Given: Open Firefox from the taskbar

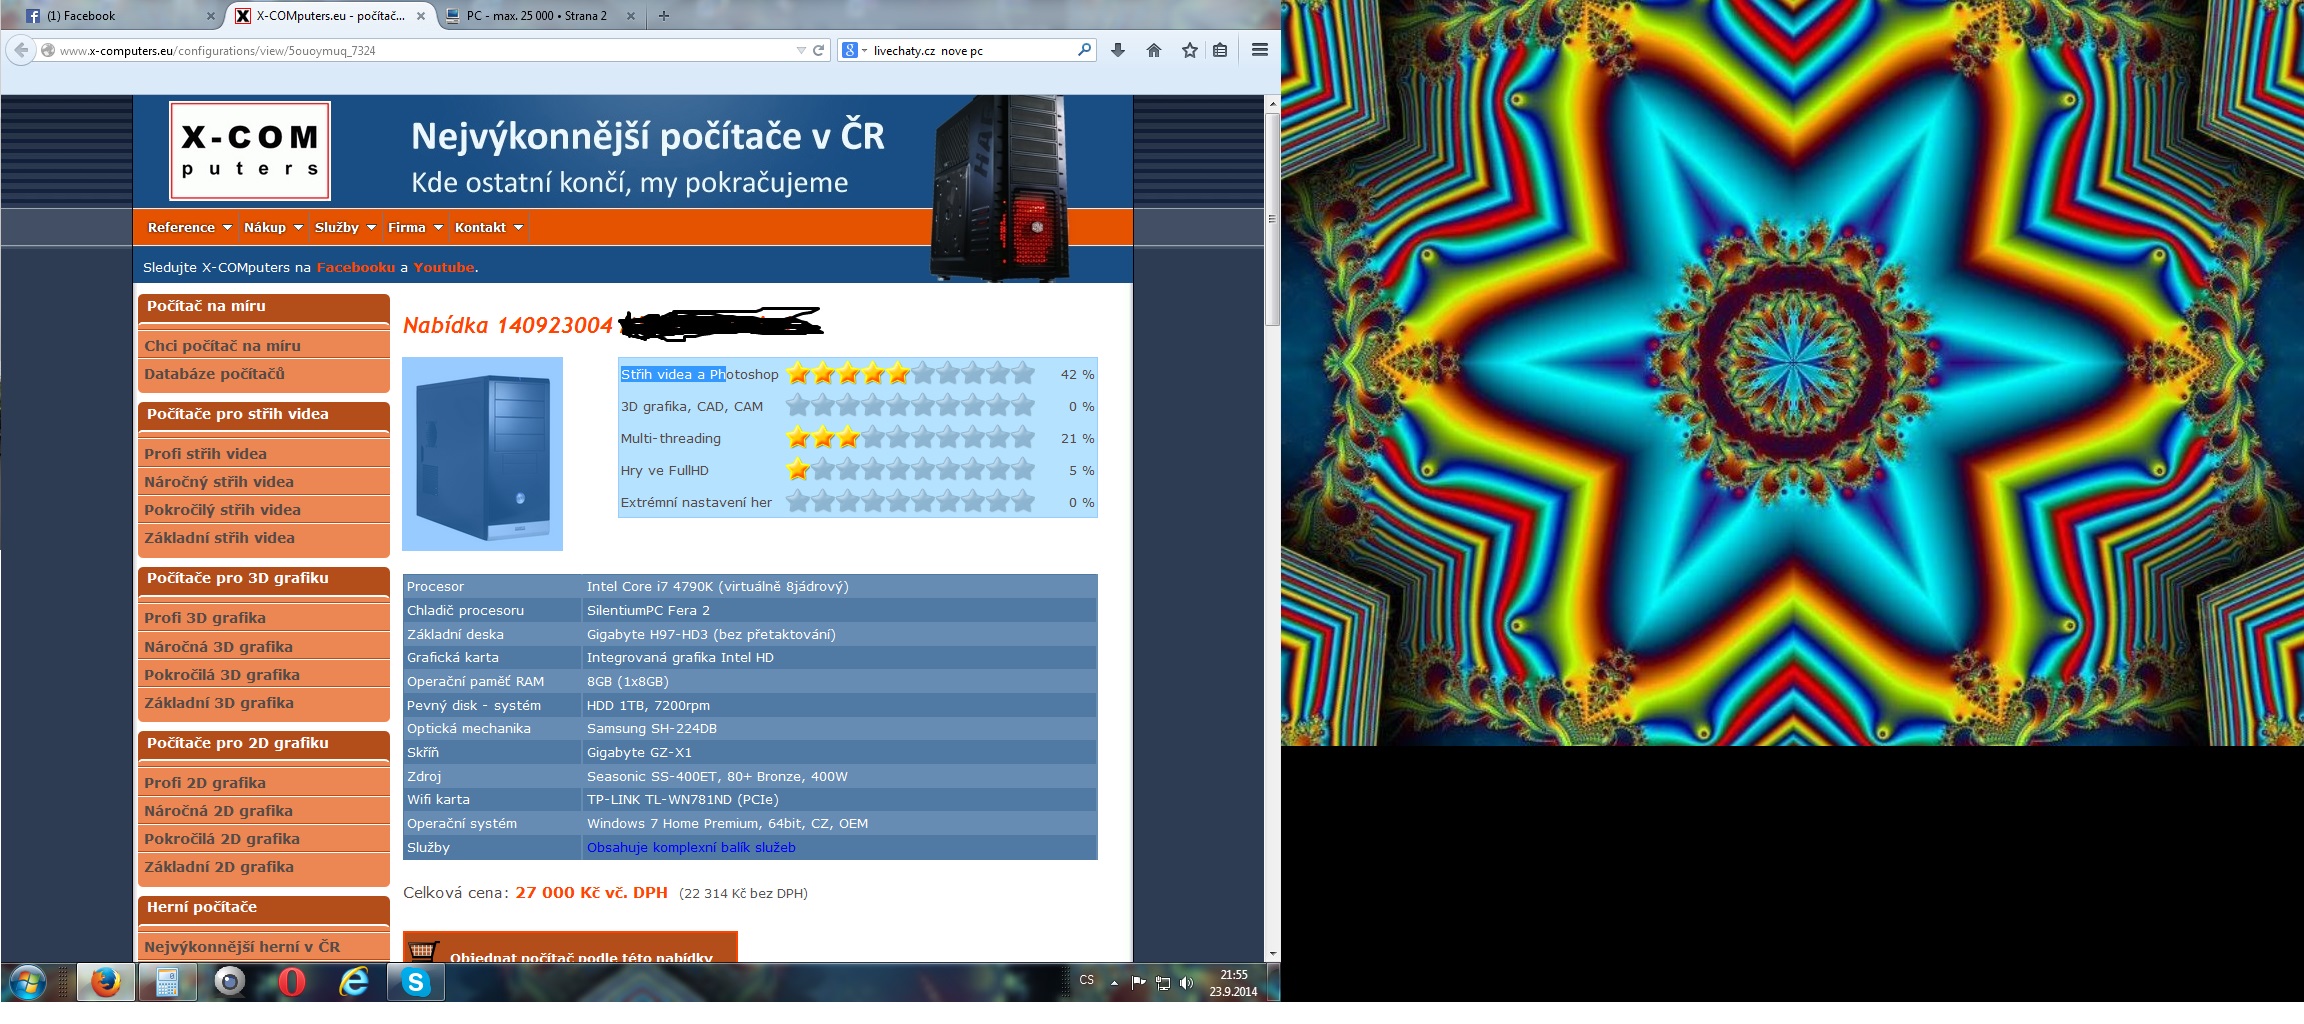Looking at the screenshot, I should pyautogui.click(x=105, y=983).
